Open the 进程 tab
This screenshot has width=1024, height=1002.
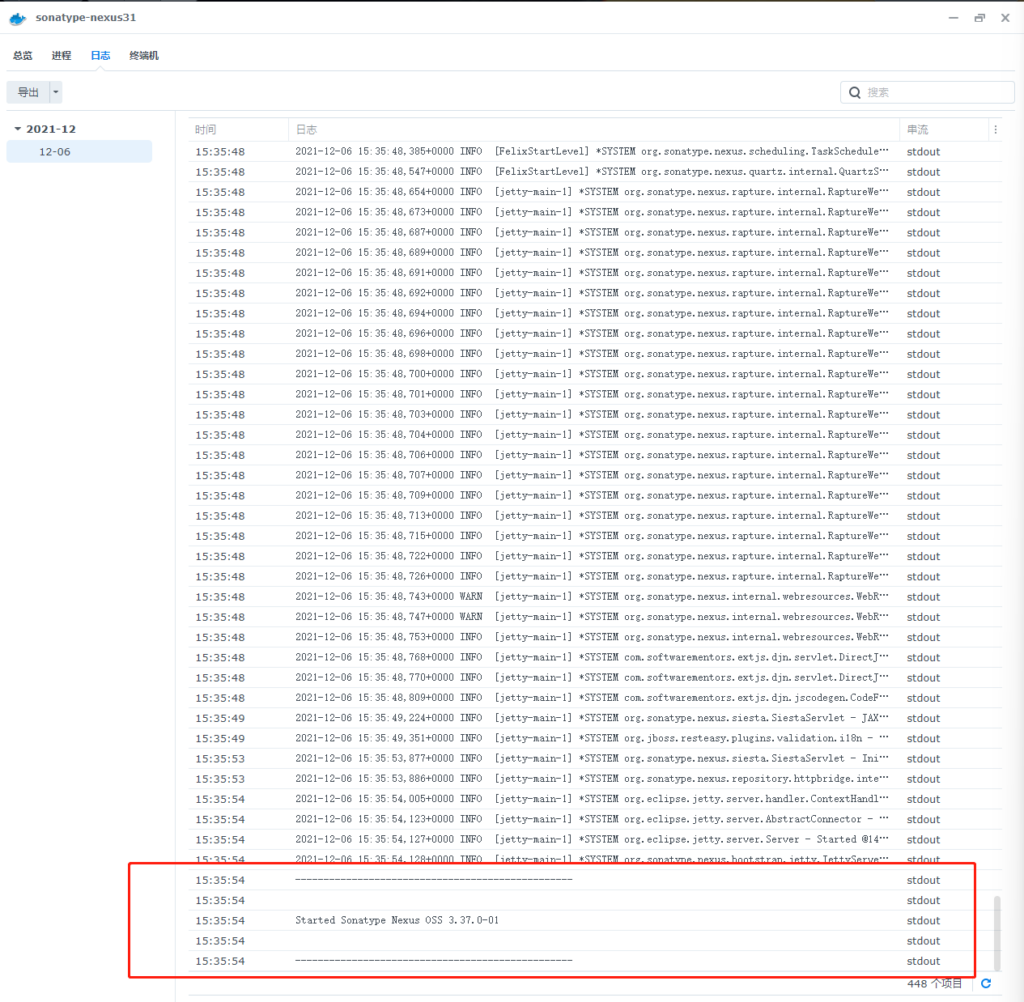[62, 56]
